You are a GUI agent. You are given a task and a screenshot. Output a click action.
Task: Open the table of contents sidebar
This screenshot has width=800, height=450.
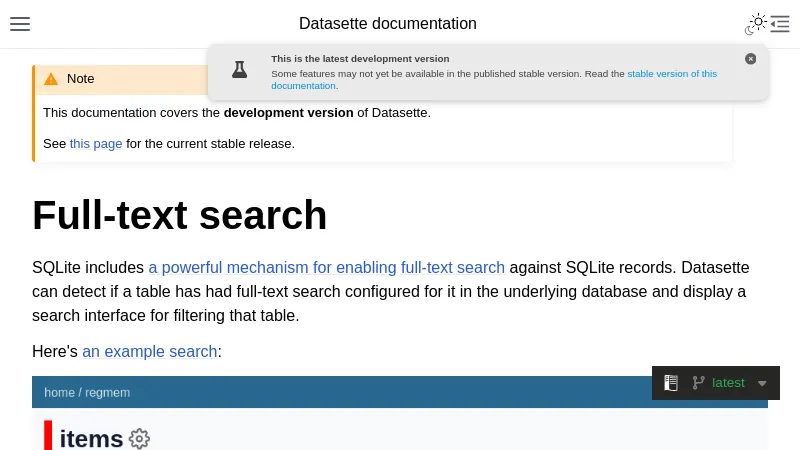tap(780, 24)
